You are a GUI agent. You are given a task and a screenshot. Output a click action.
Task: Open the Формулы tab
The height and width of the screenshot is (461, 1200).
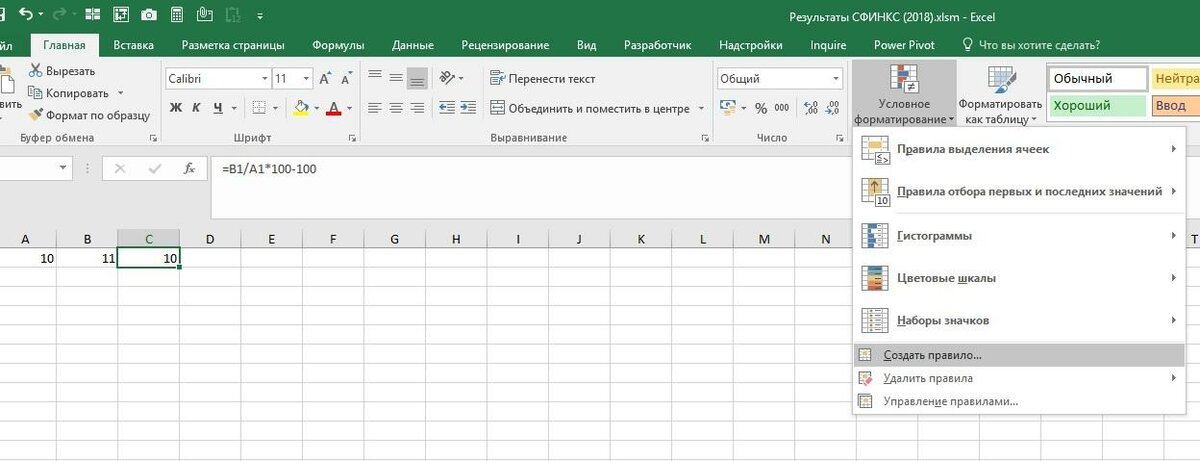[x=338, y=45]
